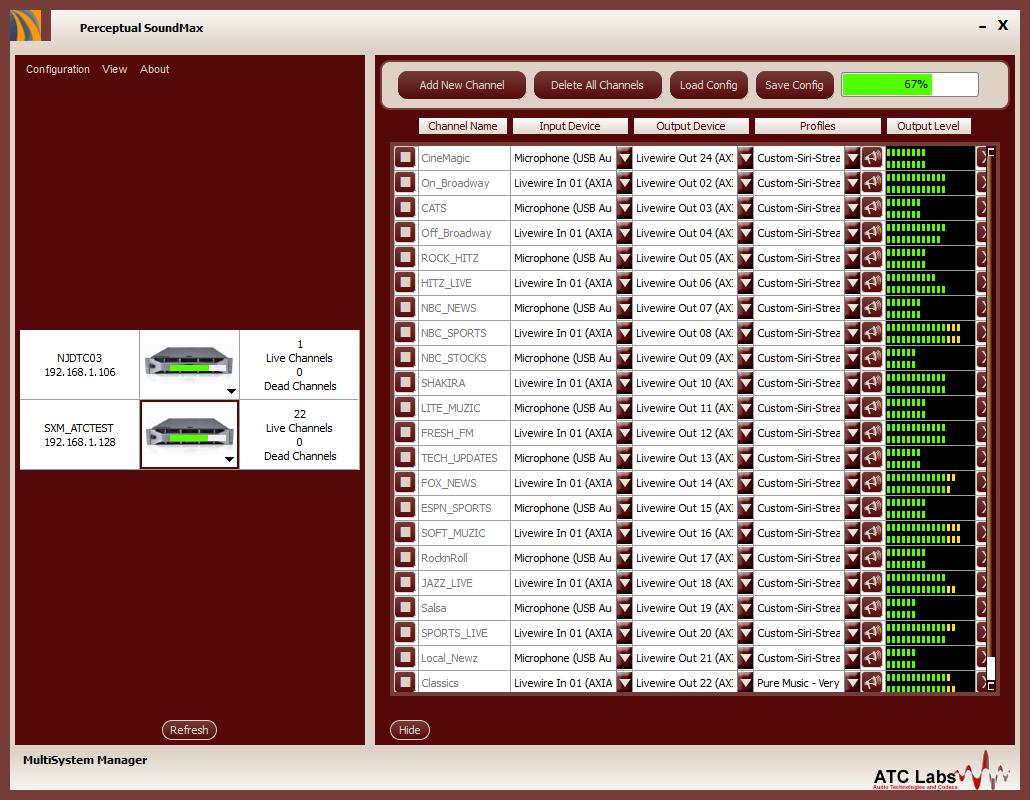Click the speaker icon for On_Broadway channel
This screenshot has height=800, width=1030.
(x=872, y=183)
